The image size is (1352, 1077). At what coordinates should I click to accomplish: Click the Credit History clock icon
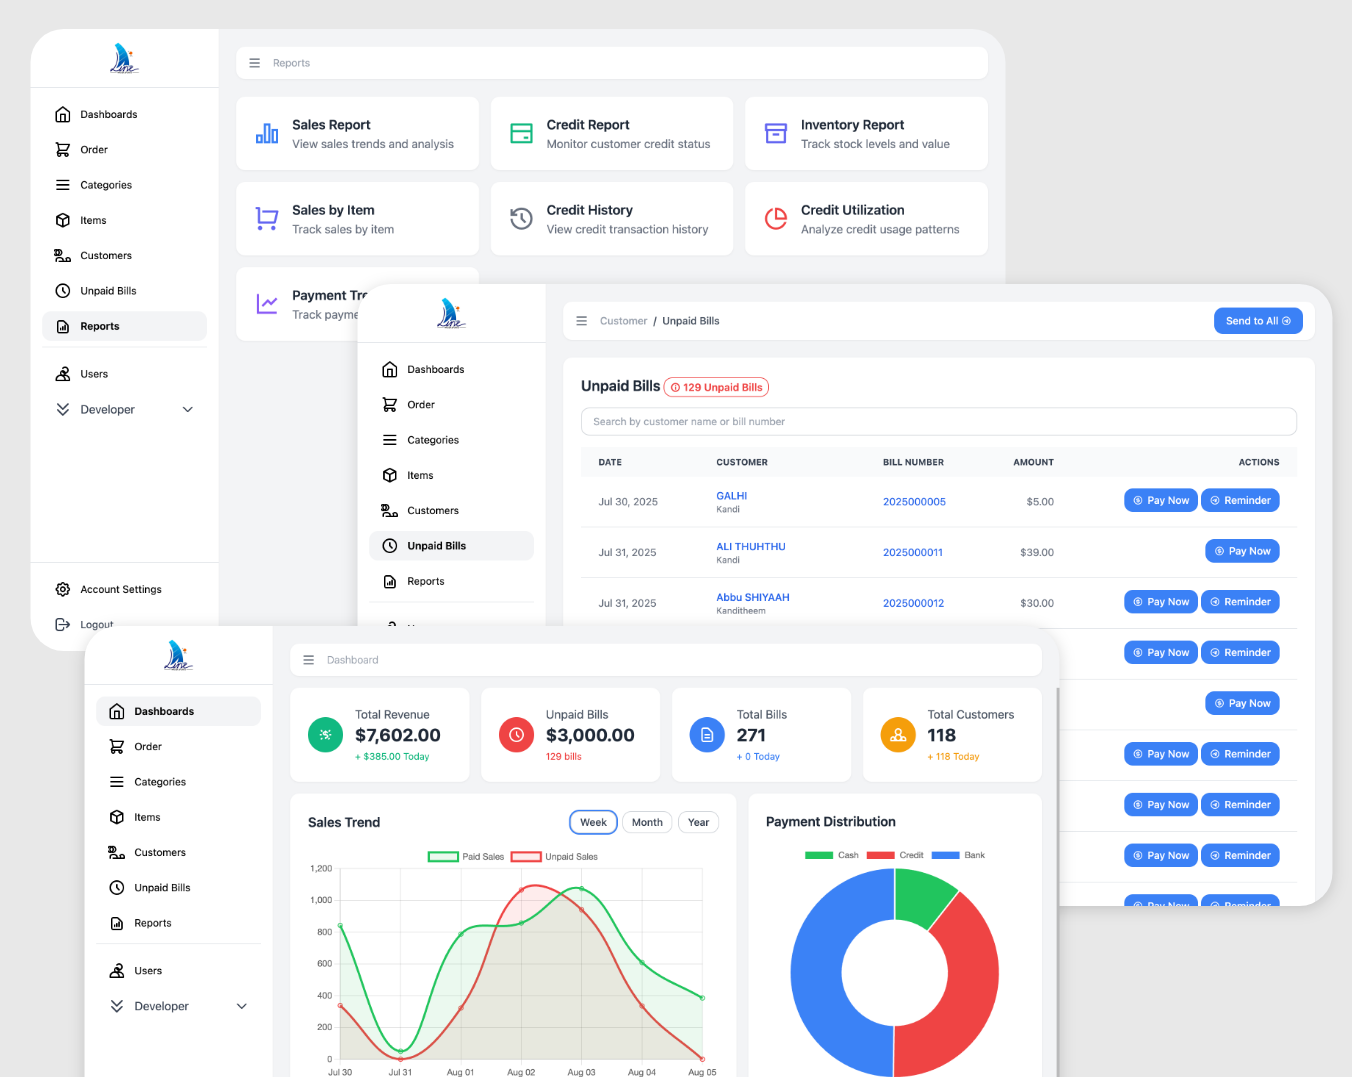pos(521,218)
